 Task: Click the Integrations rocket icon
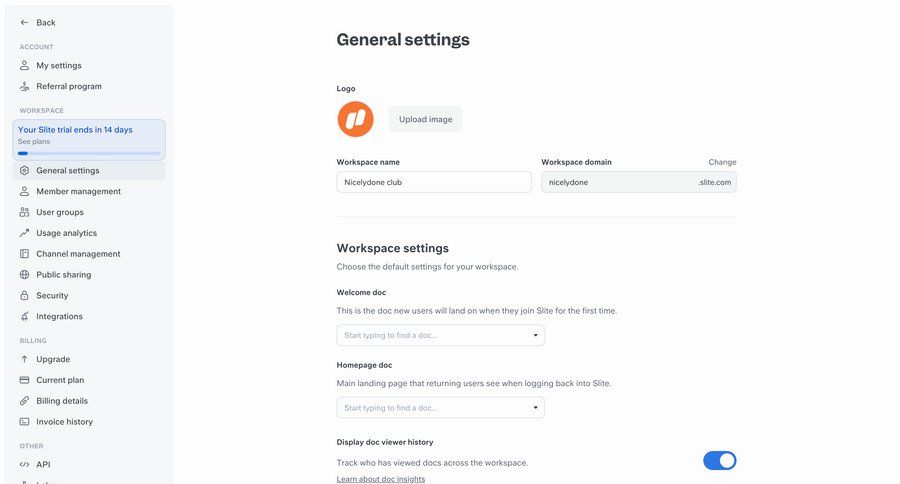[x=25, y=317]
